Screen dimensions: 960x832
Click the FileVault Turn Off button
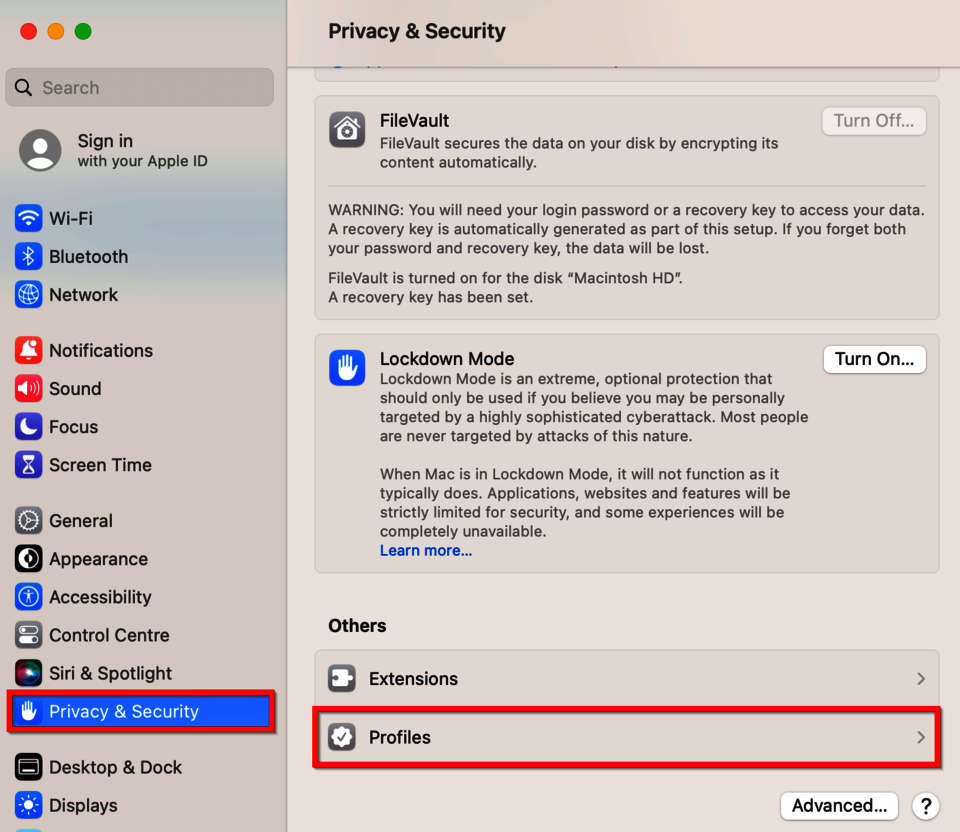[x=873, y=121]
